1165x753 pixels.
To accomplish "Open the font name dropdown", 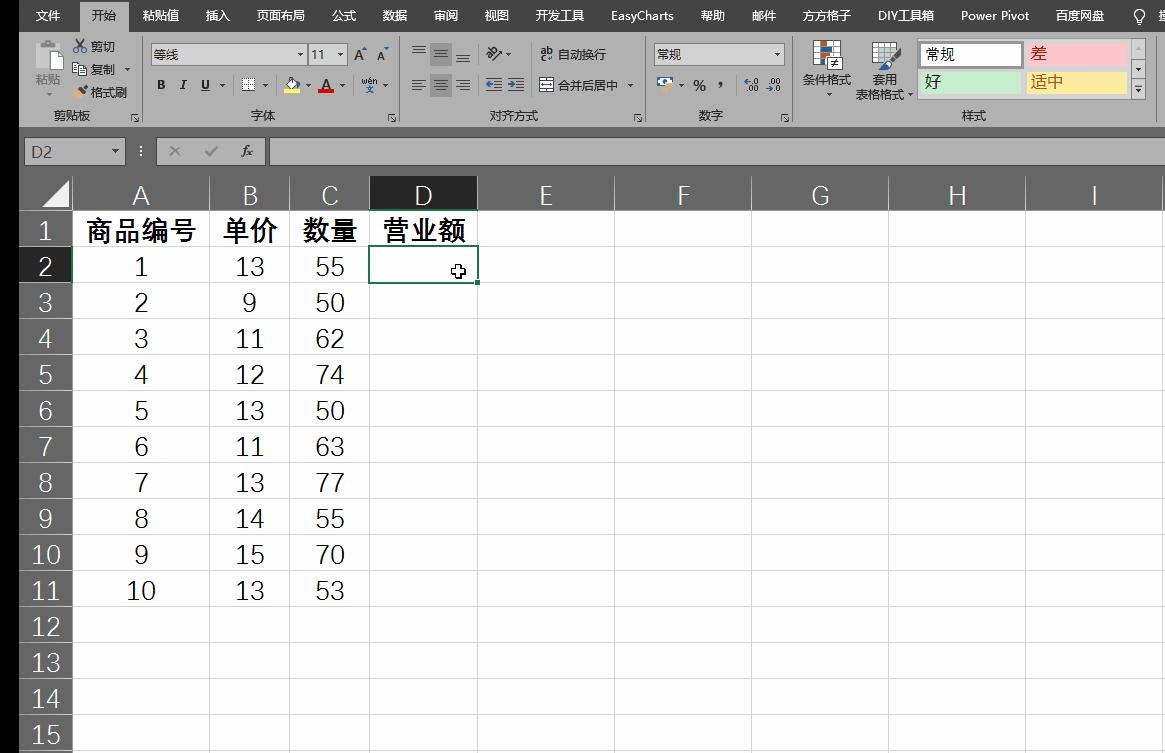I will (x=298, y=54).
